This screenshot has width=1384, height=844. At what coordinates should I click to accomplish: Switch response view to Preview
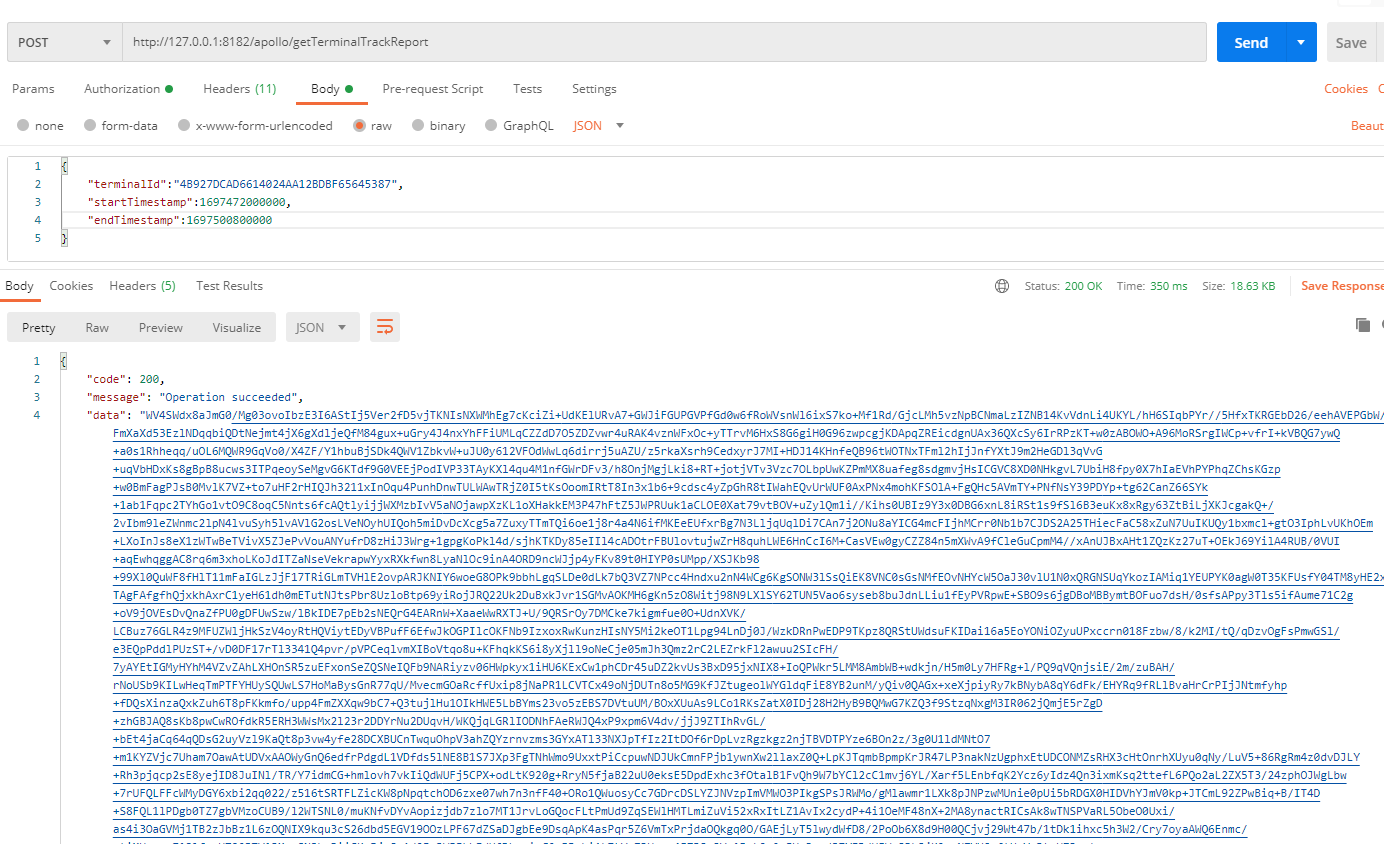160,327
